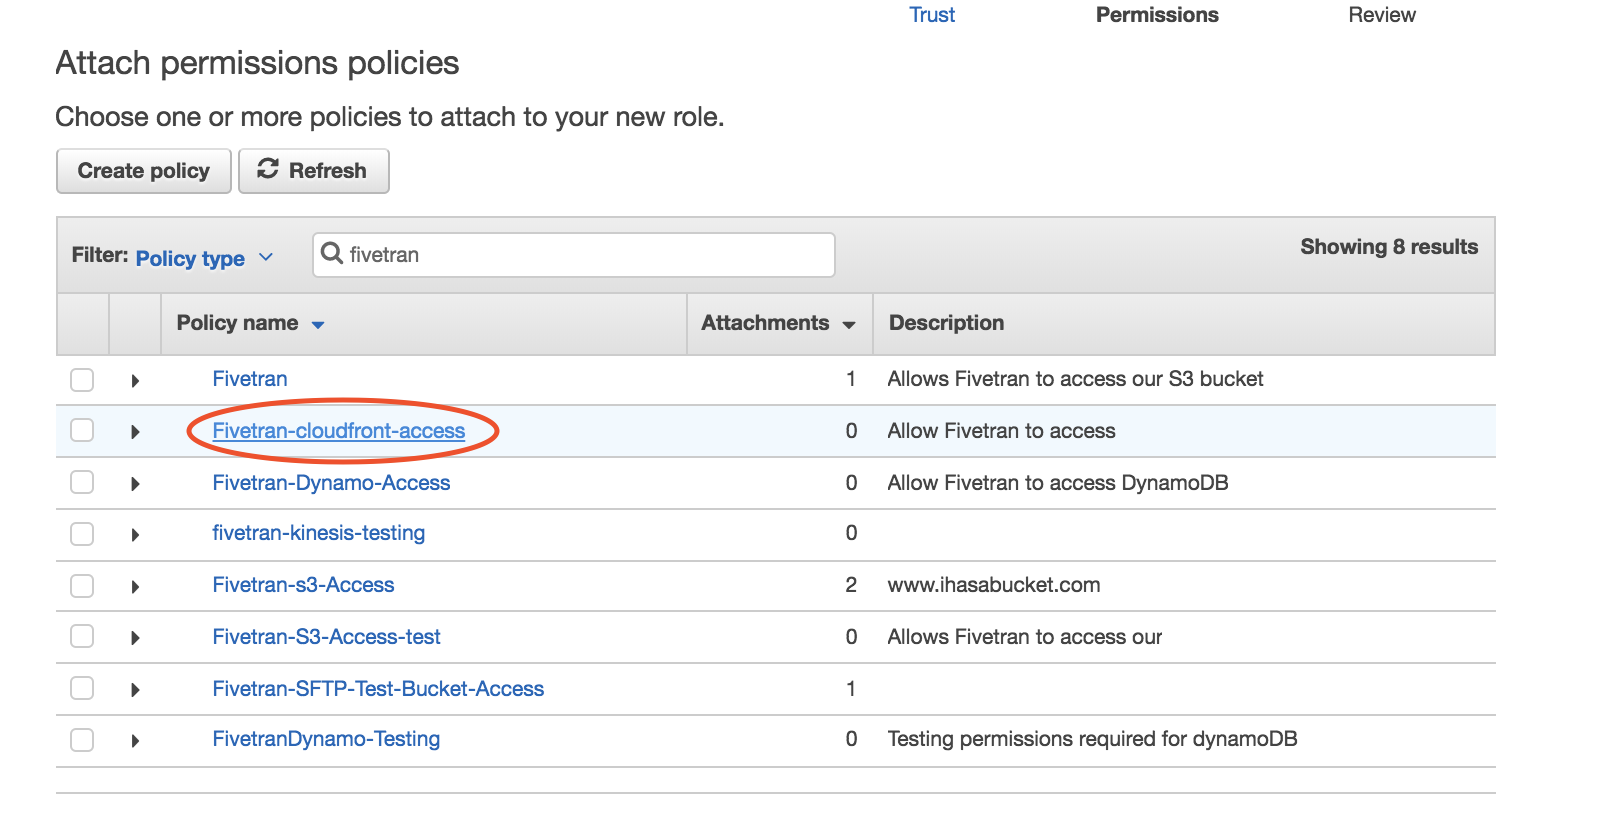
Task: Expand the Fivetran-Dynamo-Access row
Action: click(x=135, y=484)
